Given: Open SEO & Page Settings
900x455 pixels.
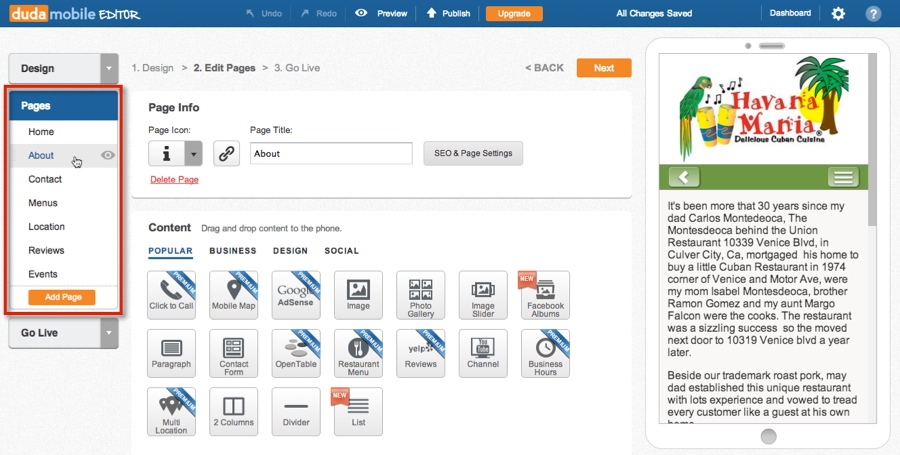Looking at the screenshot, I should (473, 153).
